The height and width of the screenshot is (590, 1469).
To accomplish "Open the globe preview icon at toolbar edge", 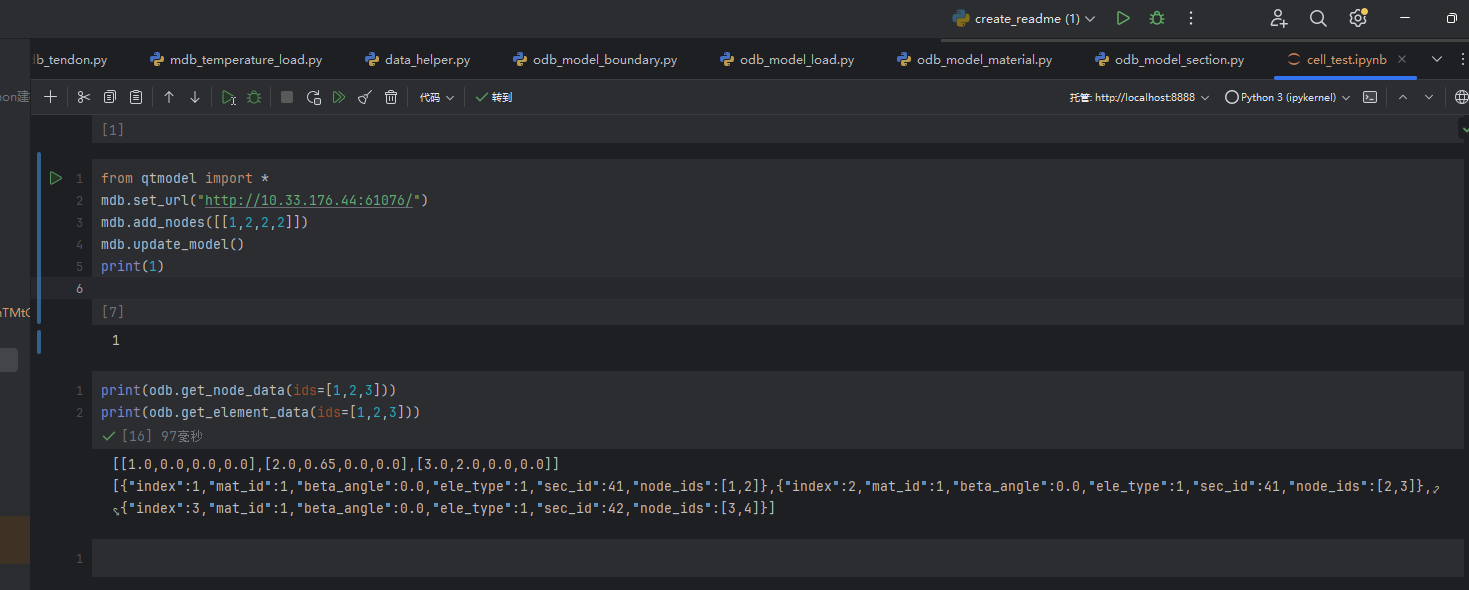I will click(x=1461, y=97).
